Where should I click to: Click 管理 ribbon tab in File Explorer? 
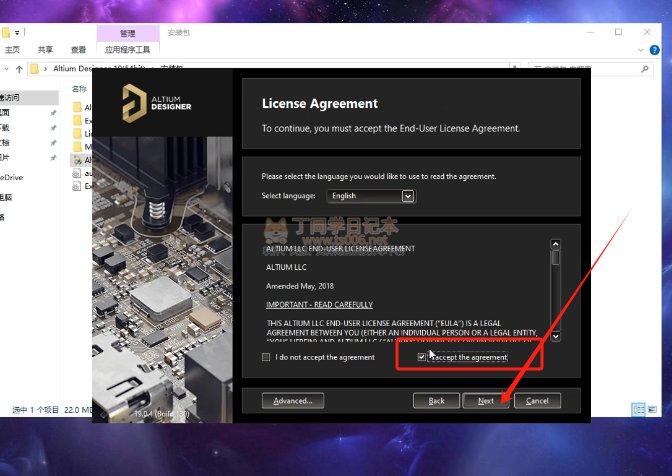coord(128,33)
